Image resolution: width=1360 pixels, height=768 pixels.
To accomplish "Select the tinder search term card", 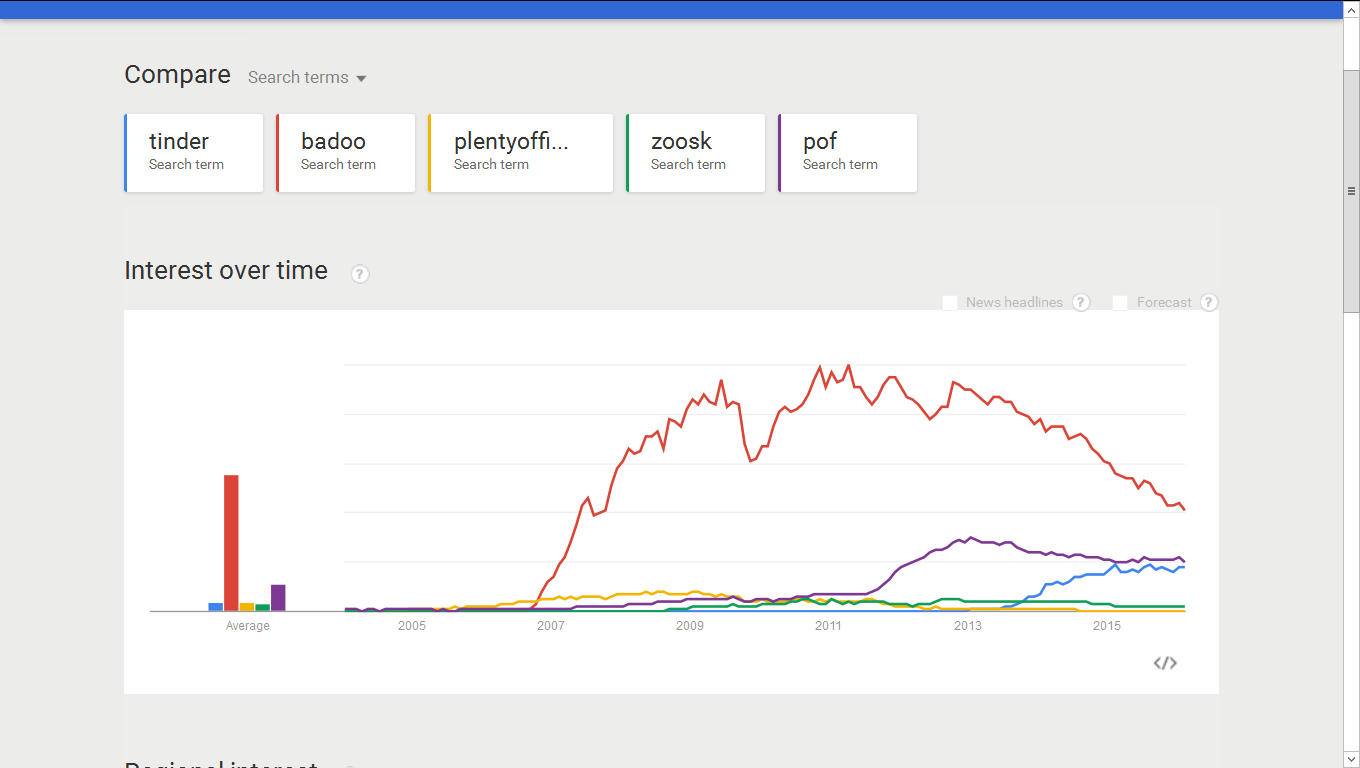I will [194, 153].
